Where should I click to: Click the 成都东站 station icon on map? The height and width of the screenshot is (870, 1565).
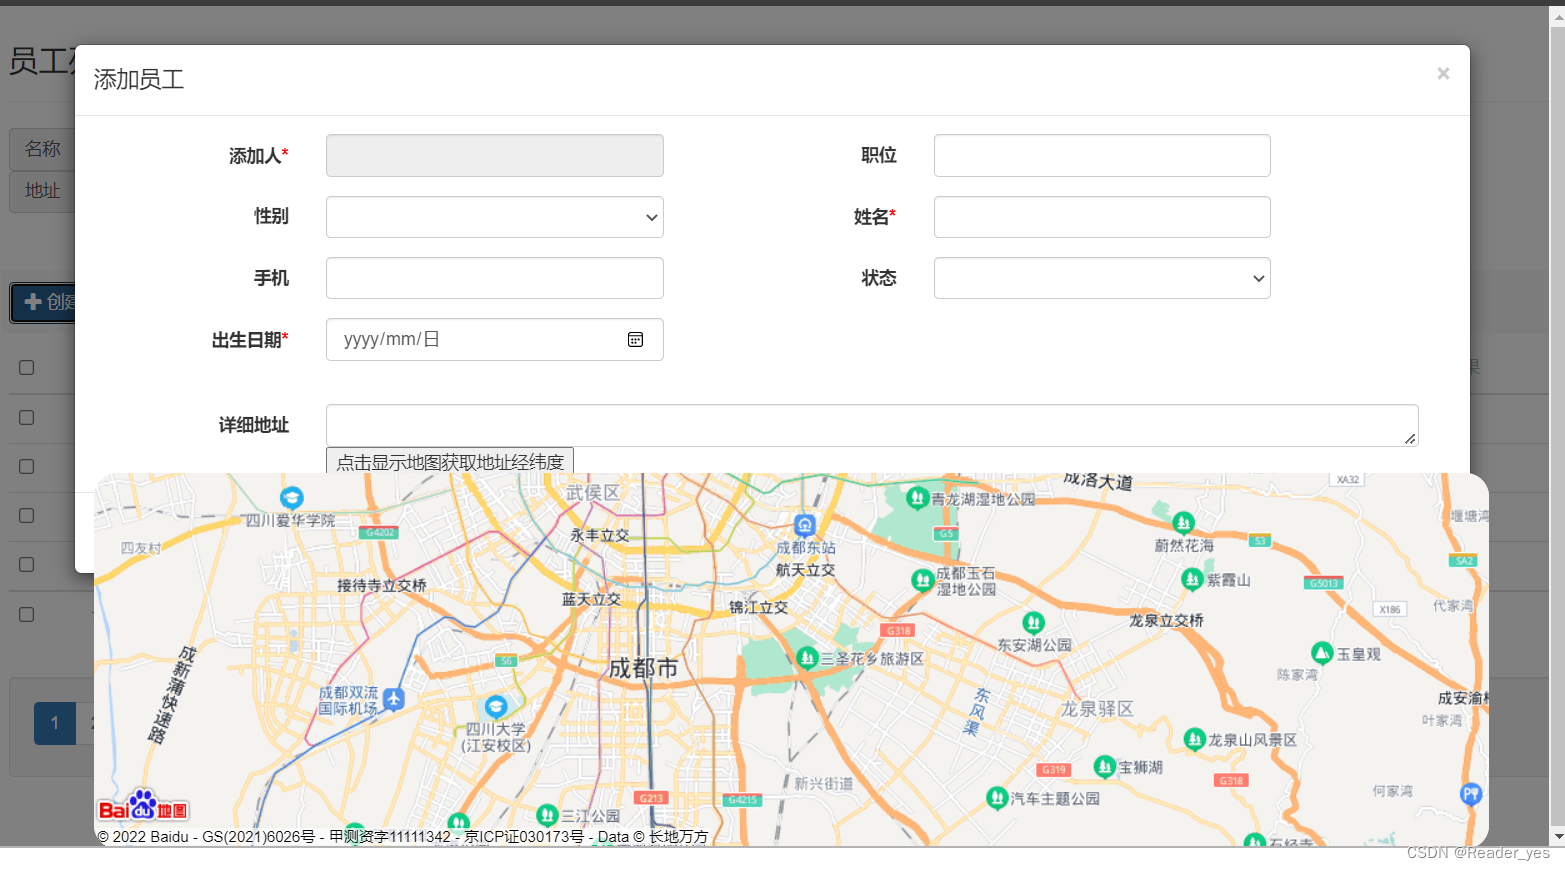pyautogui.click(x=805, y=525)
